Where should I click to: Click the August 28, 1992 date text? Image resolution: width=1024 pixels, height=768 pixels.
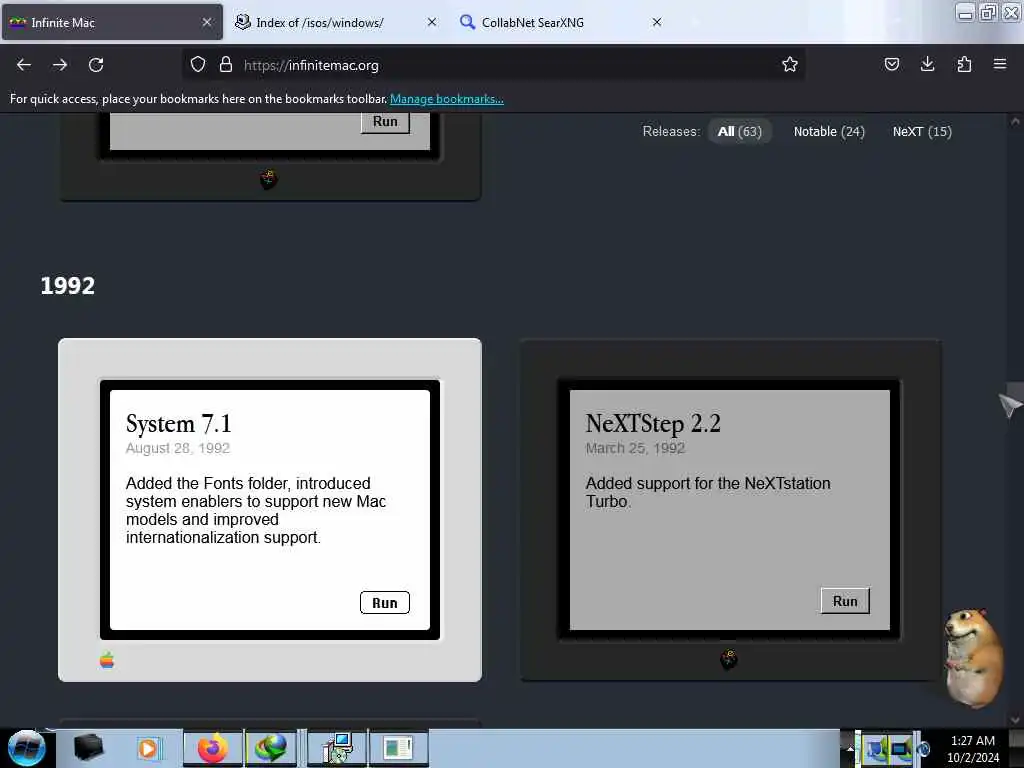coord(178,448)
